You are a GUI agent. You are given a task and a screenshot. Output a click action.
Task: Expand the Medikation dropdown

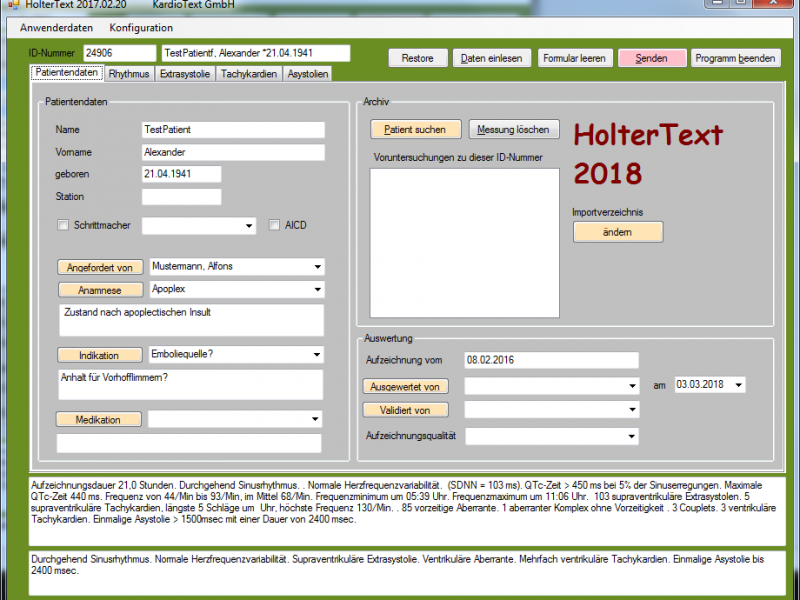coord(315,419)
